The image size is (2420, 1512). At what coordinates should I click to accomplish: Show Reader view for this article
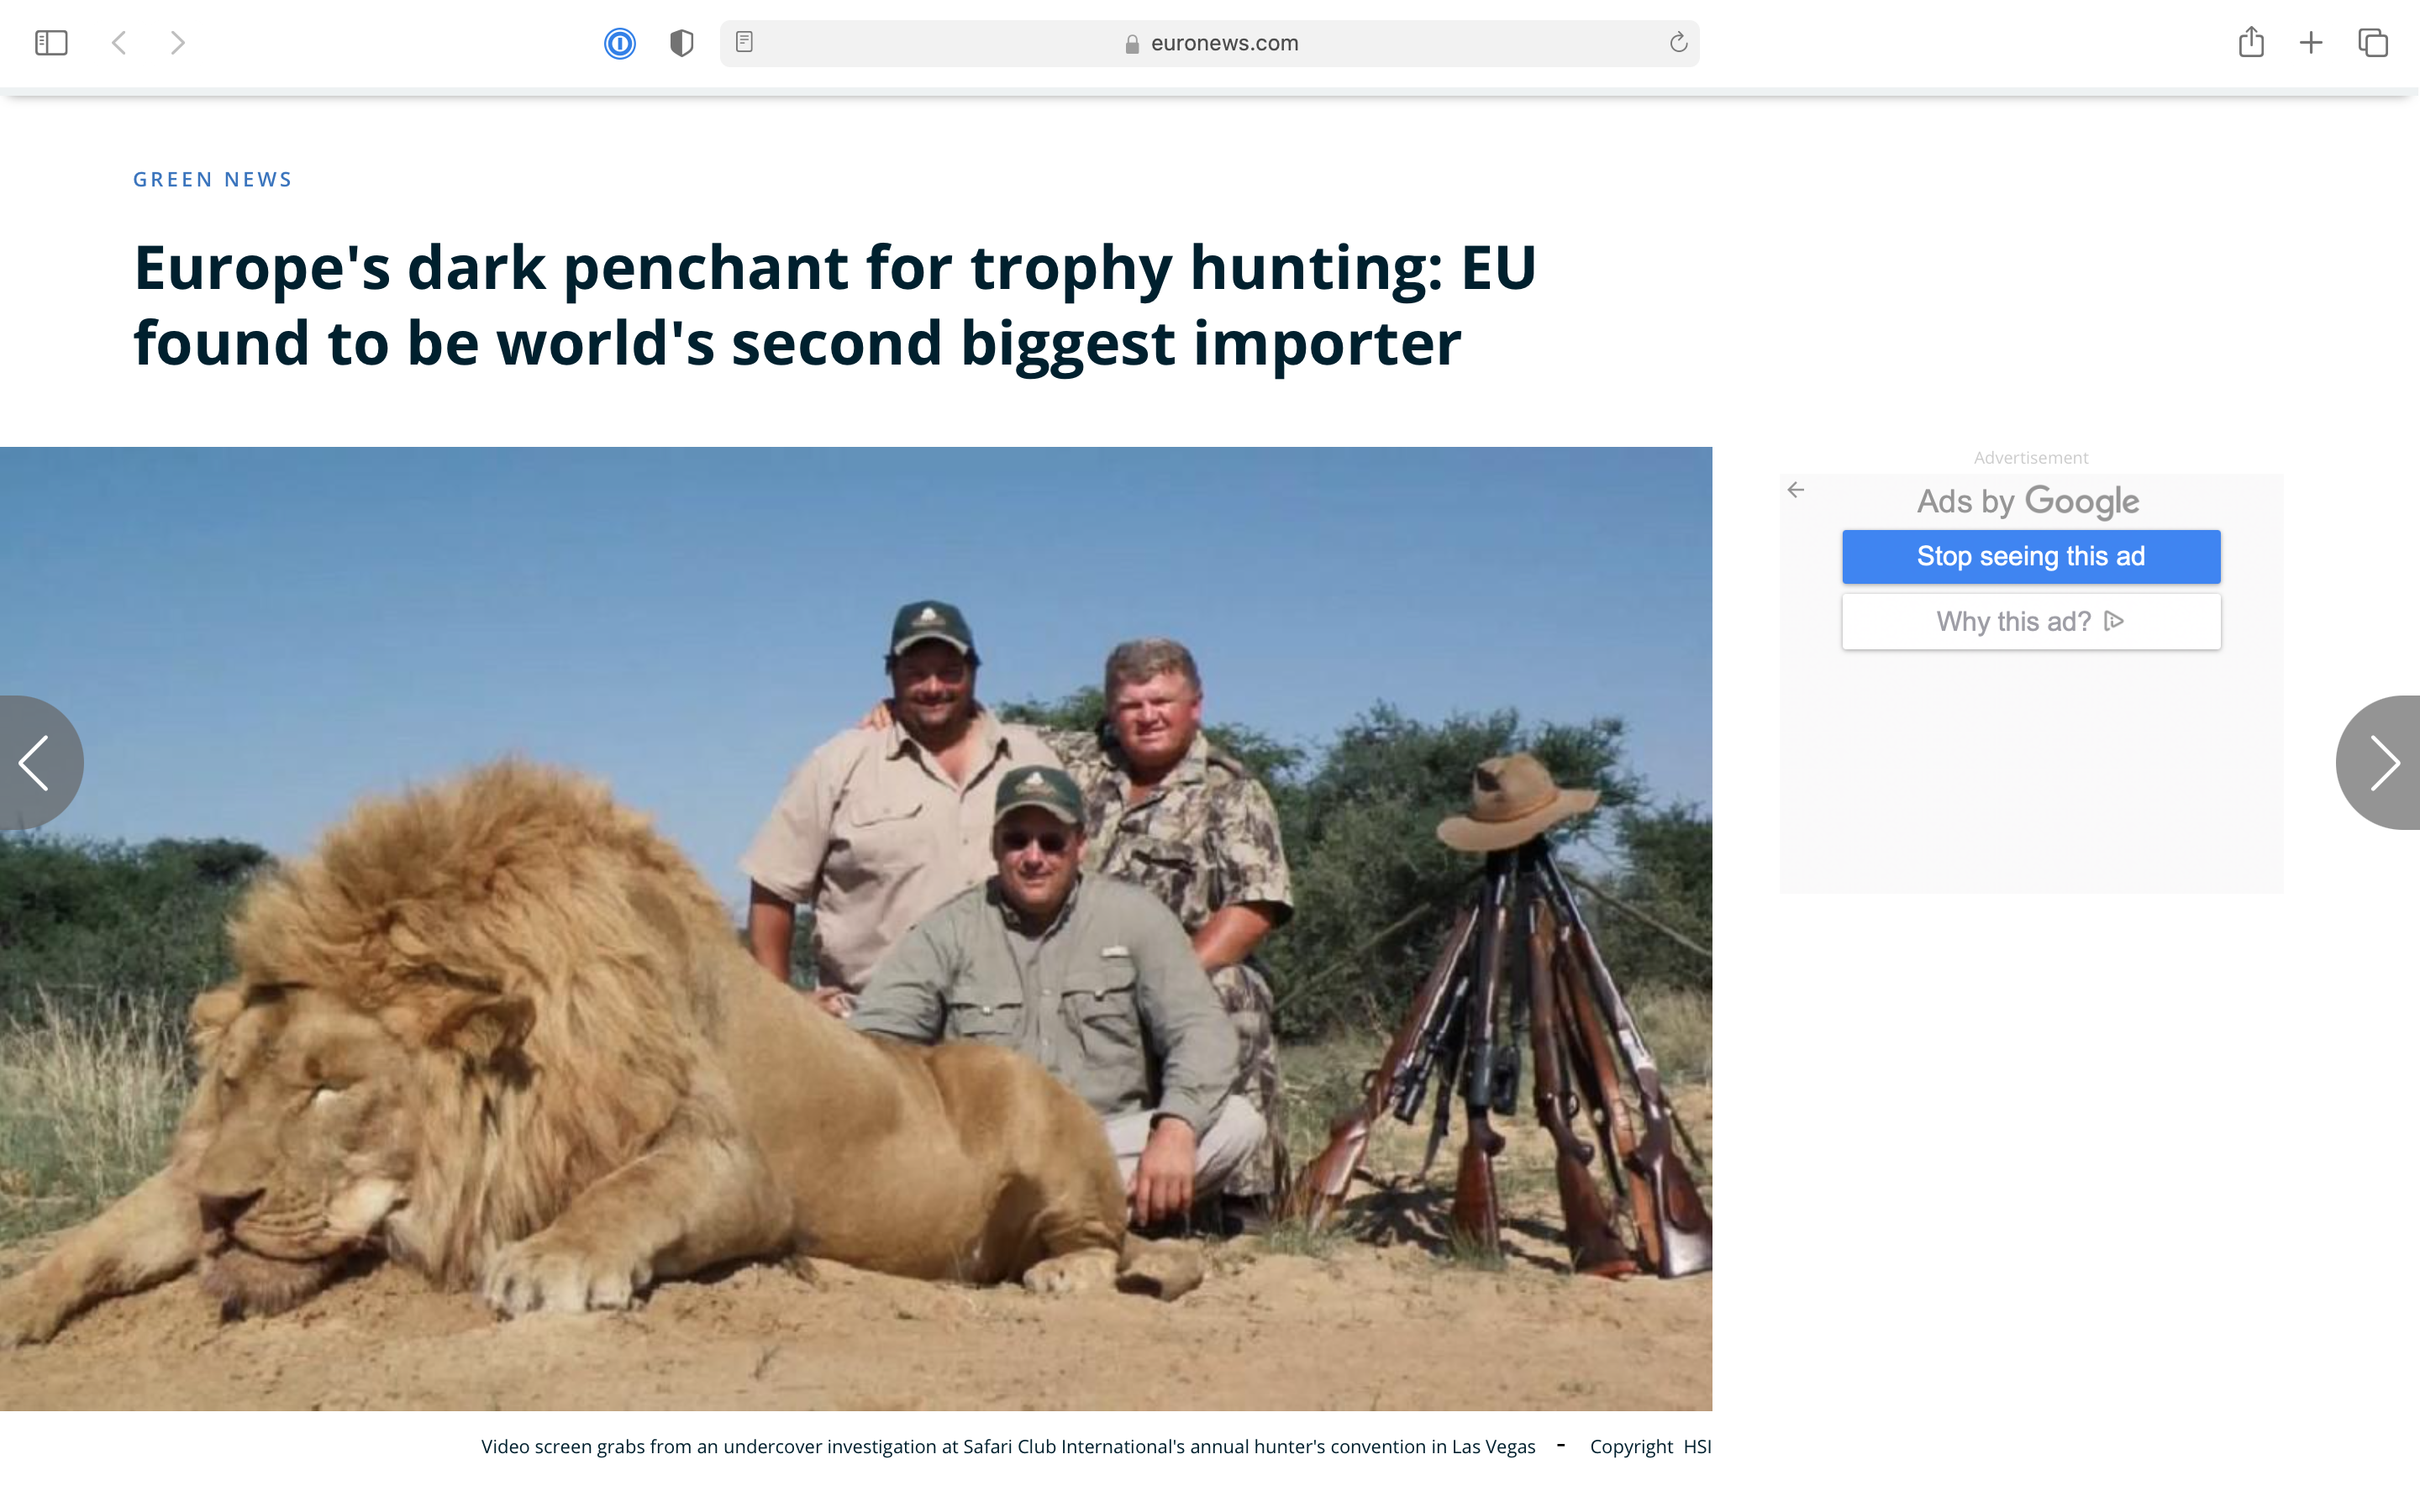coord(744,43)
